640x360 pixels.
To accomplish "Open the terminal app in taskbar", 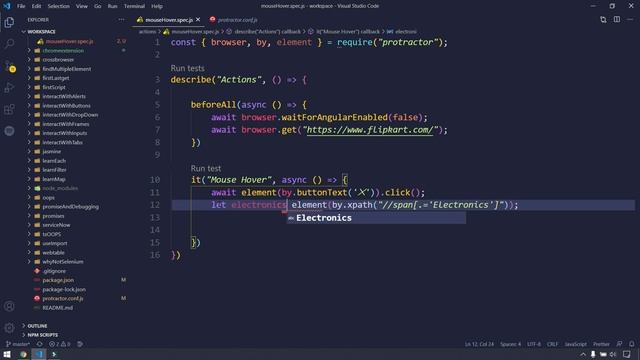I will (x=54, y=354).
